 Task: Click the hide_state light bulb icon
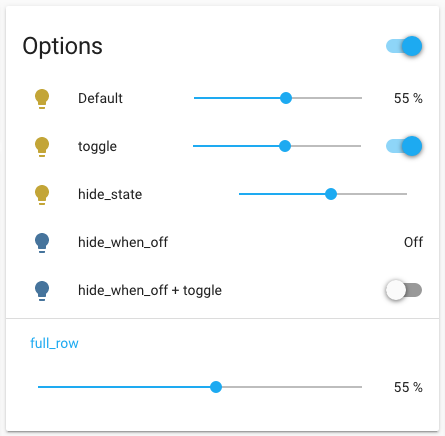[x=42, y=195]
